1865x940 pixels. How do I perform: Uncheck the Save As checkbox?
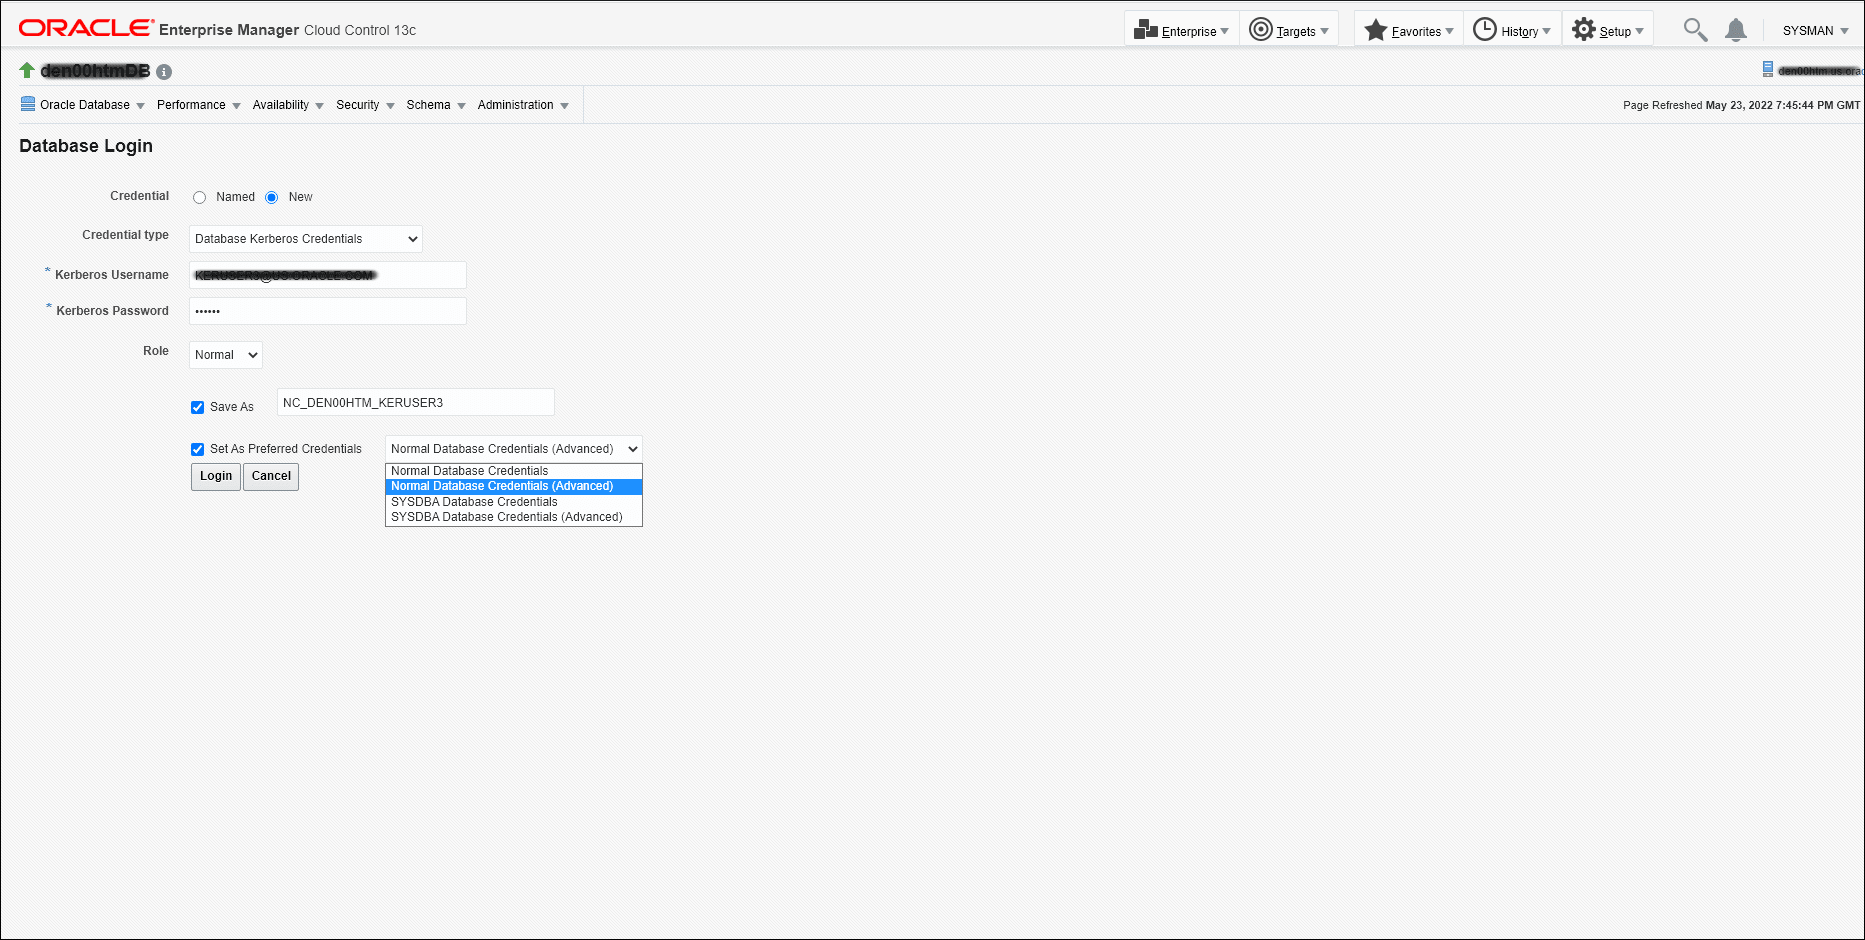[197, 407]
